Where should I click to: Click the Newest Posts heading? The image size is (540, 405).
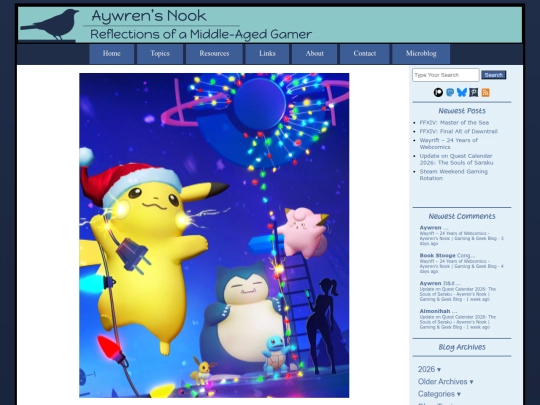point(462,111)
